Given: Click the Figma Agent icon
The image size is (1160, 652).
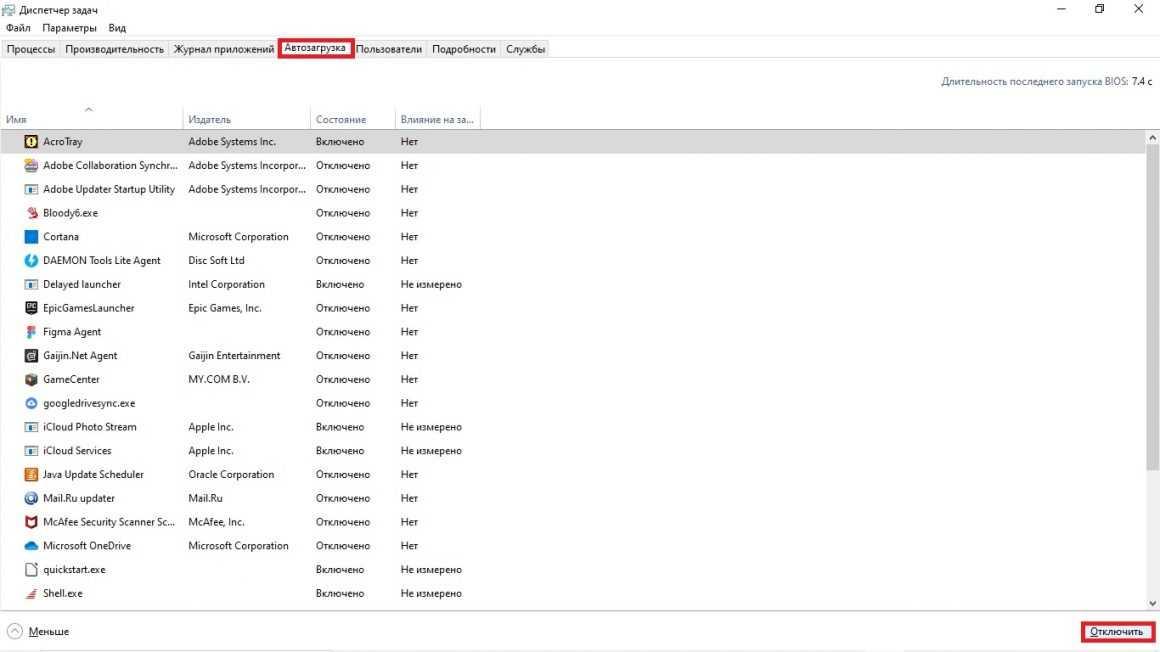Looking at the screenshot, I should (x=31, y=332).
